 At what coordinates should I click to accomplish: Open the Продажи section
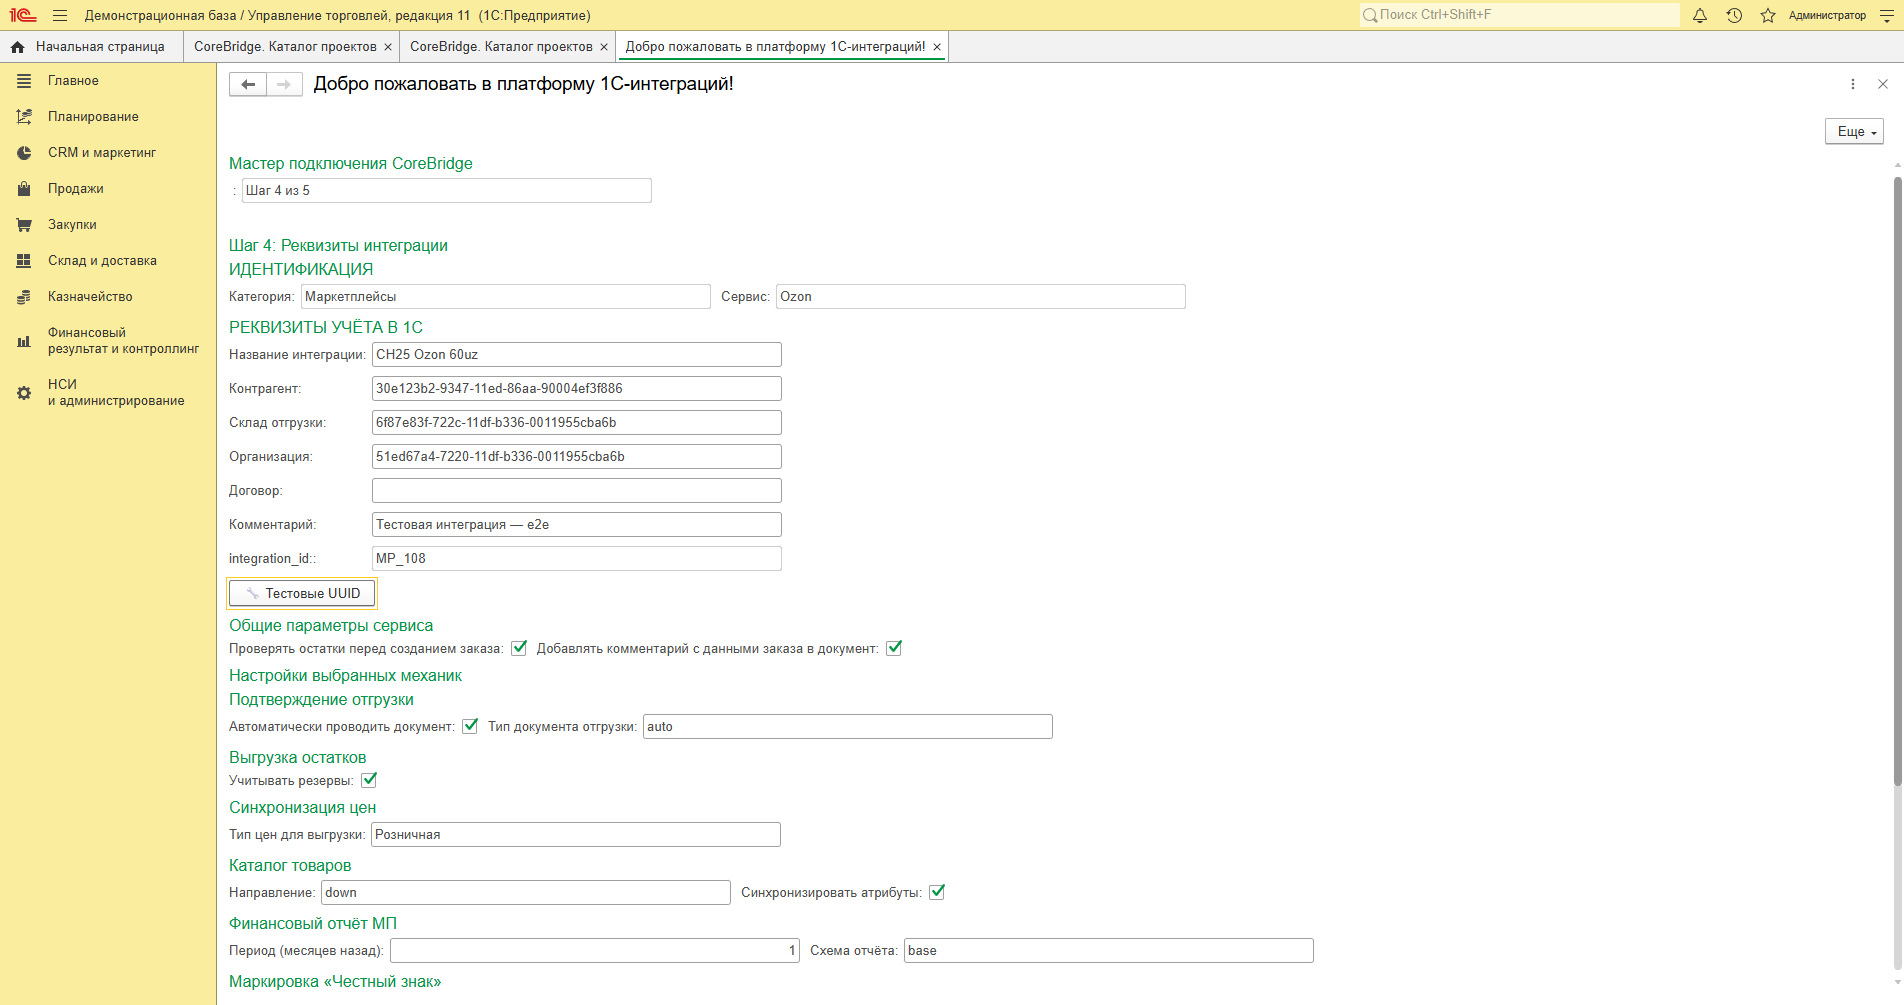[108, 189]
